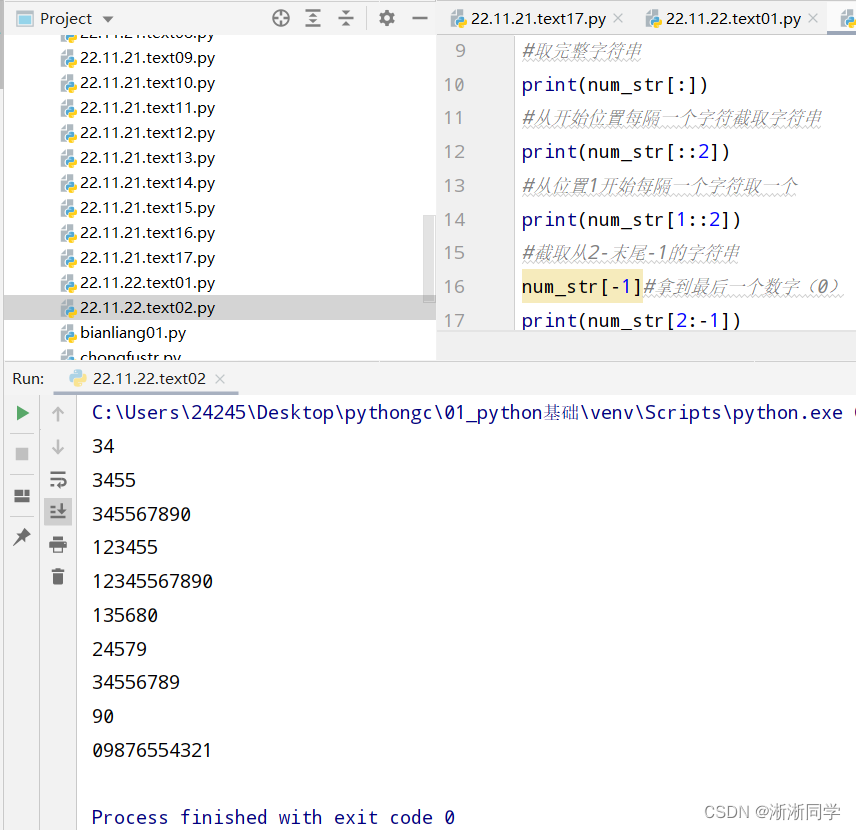This screenshot has height=830, width=856.
Task: Select 22.11.22.text01.py in Project tree
Action: [147, 283]
